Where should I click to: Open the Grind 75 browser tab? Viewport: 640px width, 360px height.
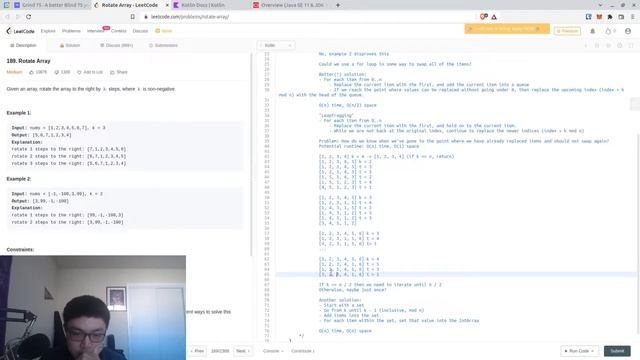pyautogui.click(x=50, y=5)
